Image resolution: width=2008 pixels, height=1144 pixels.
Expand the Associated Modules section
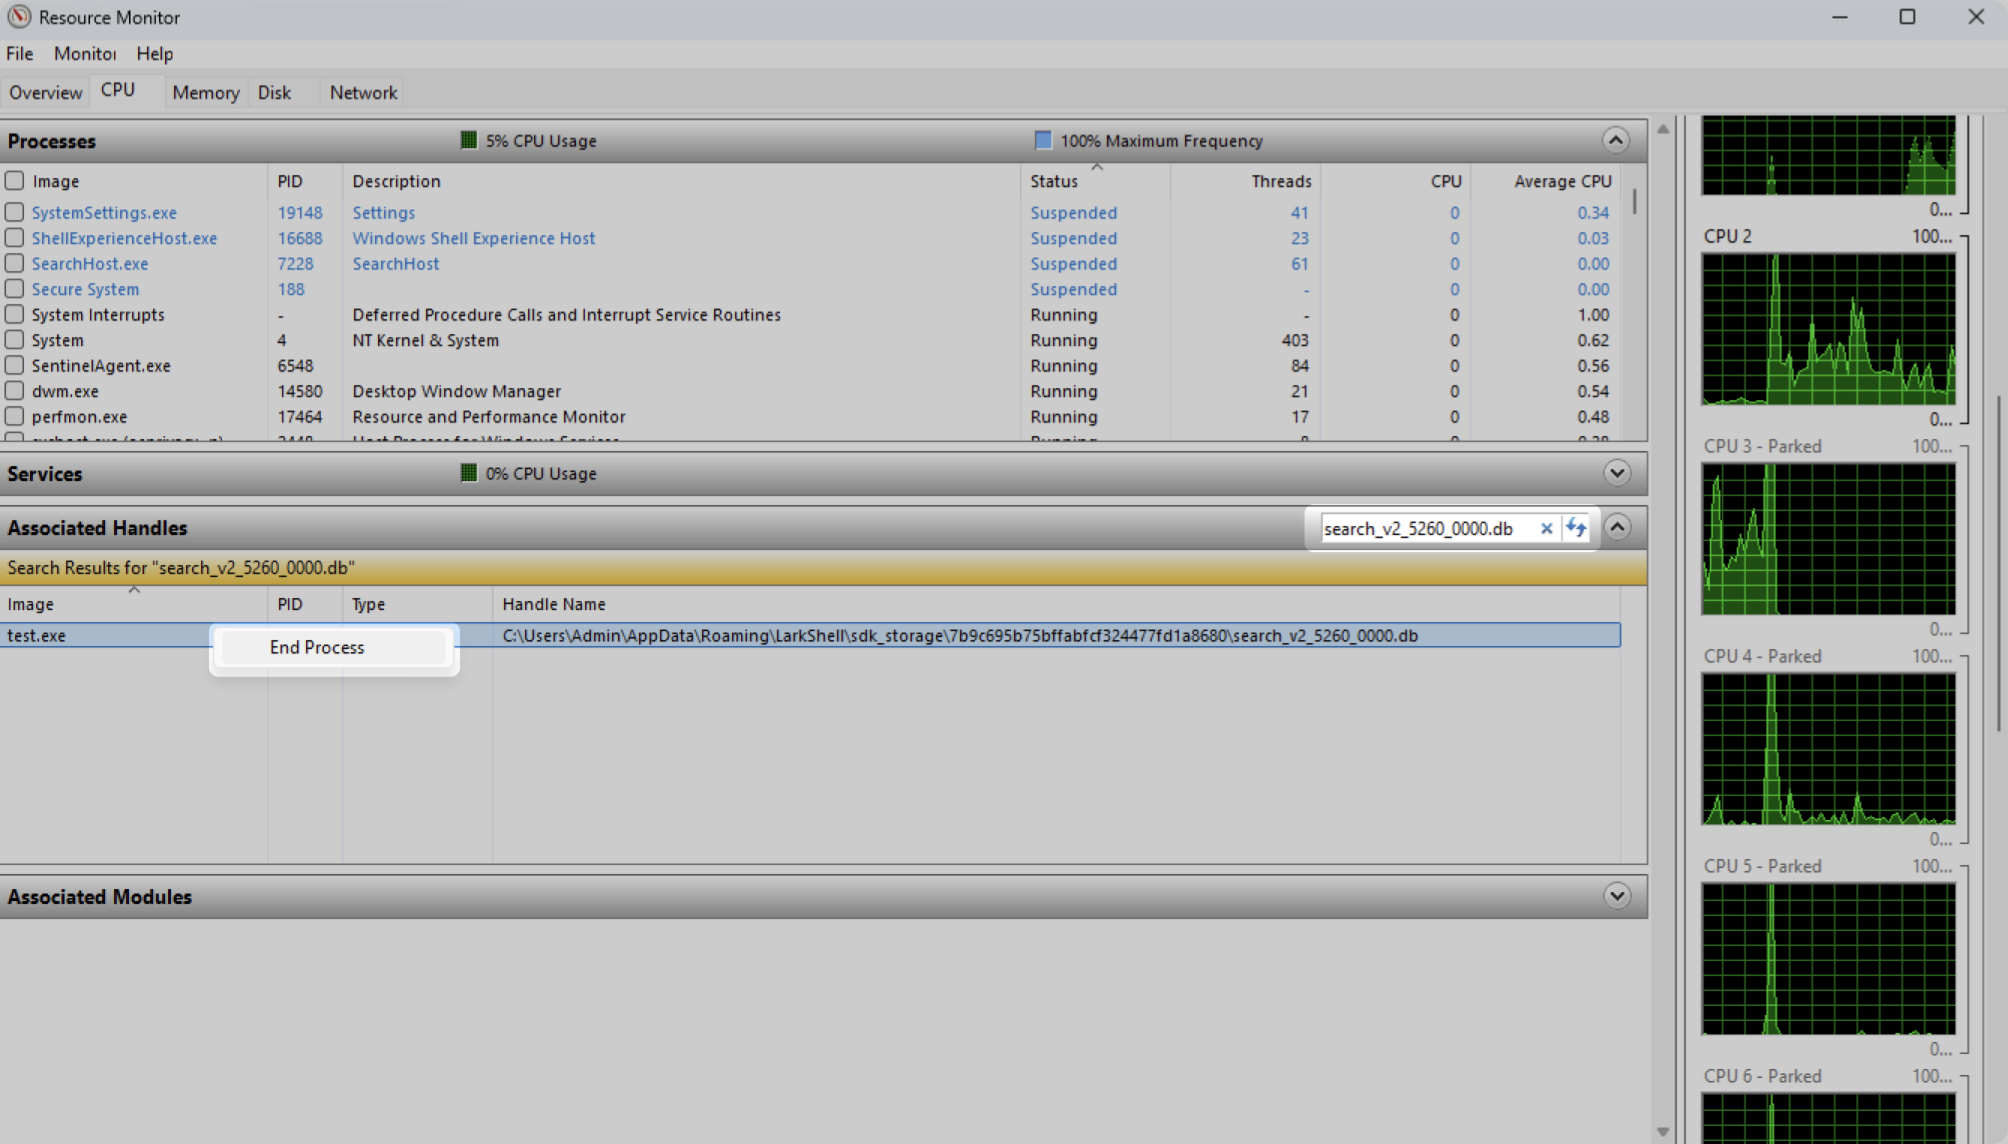click(1616, 896)
